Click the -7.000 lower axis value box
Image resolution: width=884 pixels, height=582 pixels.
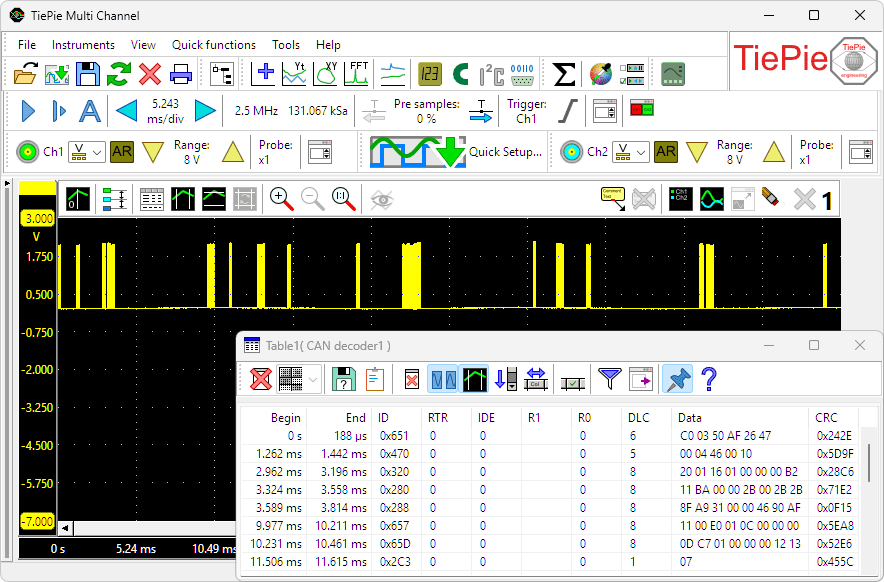(38, 521)
